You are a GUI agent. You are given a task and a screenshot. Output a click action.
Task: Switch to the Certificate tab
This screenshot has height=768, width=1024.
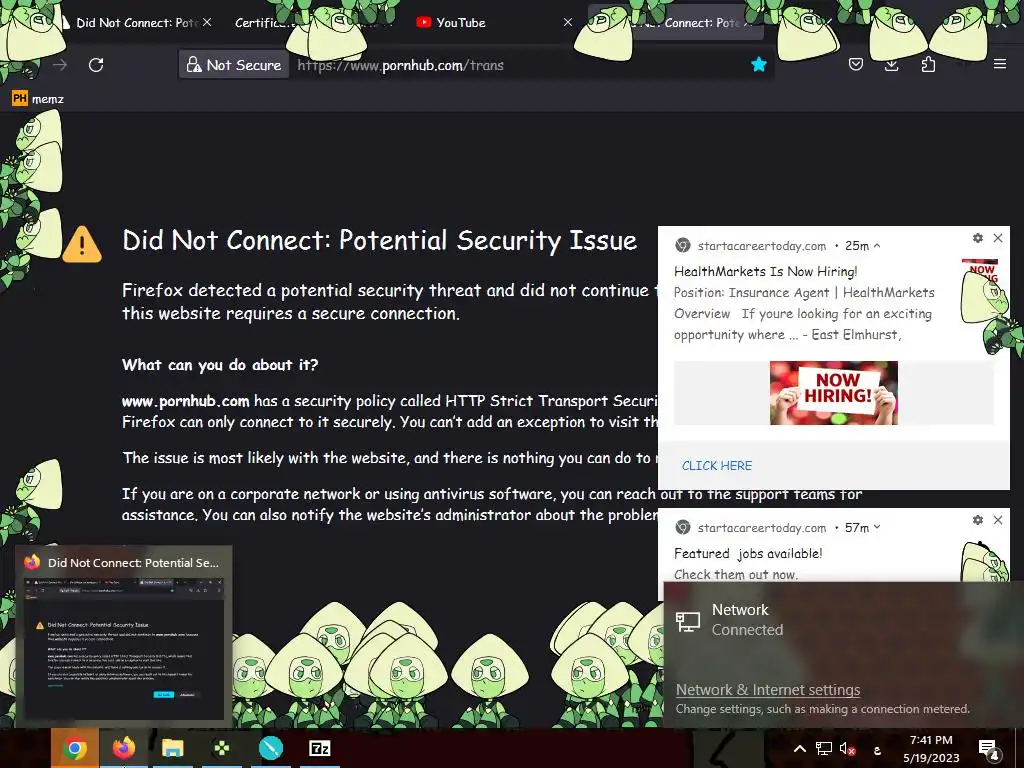click(264, 23)
